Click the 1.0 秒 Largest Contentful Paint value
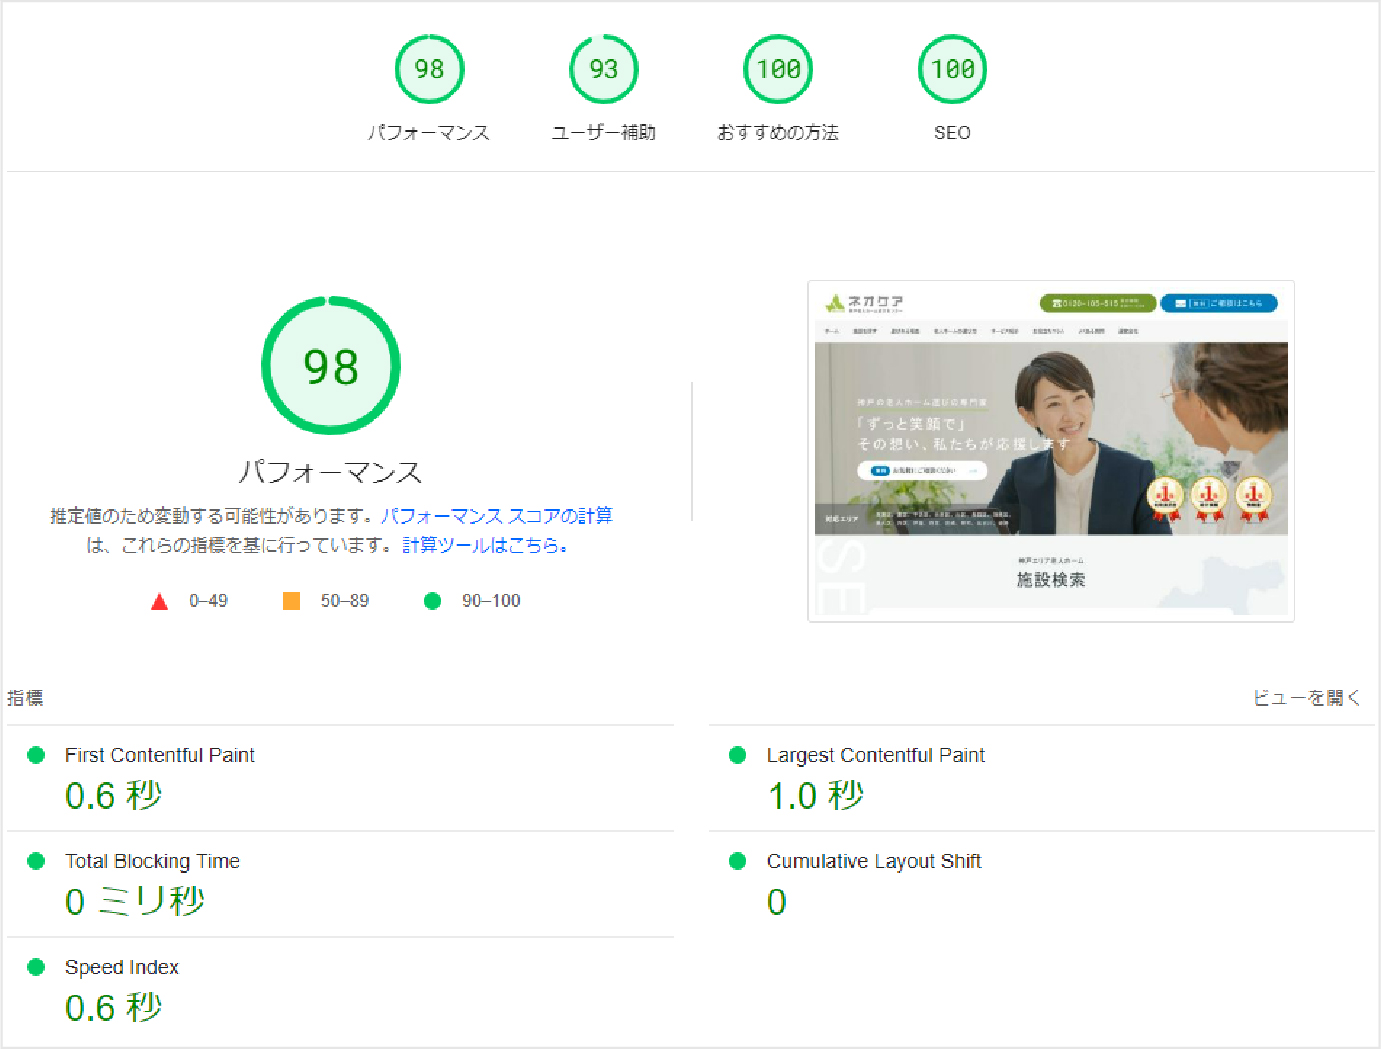This screenshot has width=1381, height=1049. (816, 796)
